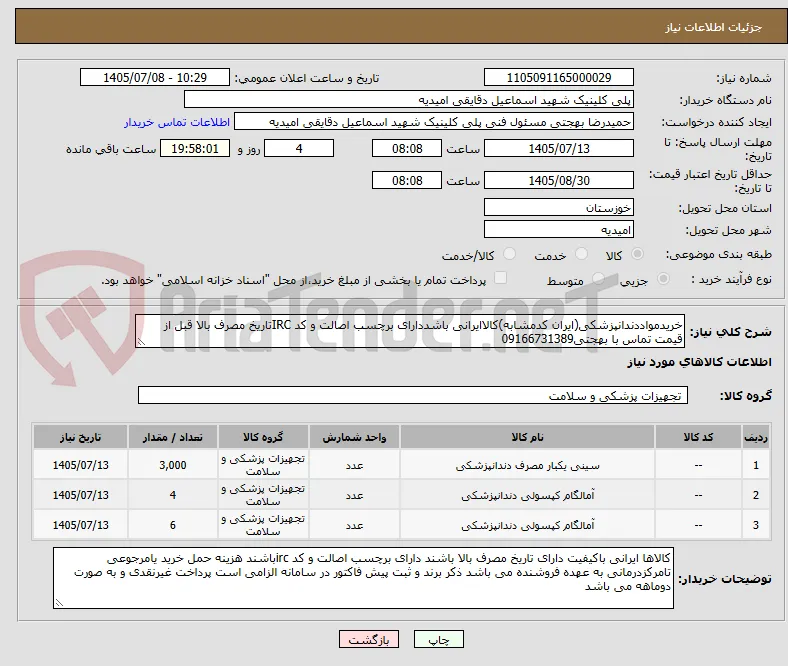Click the resize handle of buyer notes box

point(59,603)
